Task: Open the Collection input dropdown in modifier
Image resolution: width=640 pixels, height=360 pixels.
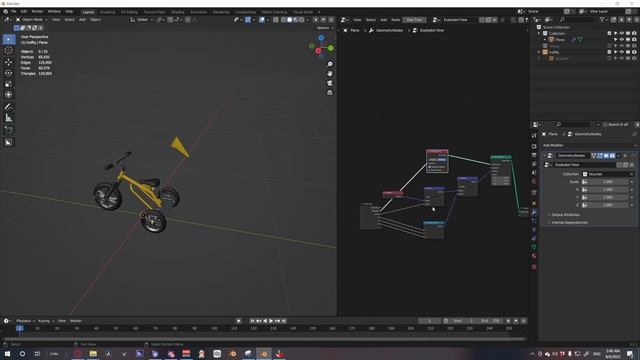Action: (x=607, y=174)
